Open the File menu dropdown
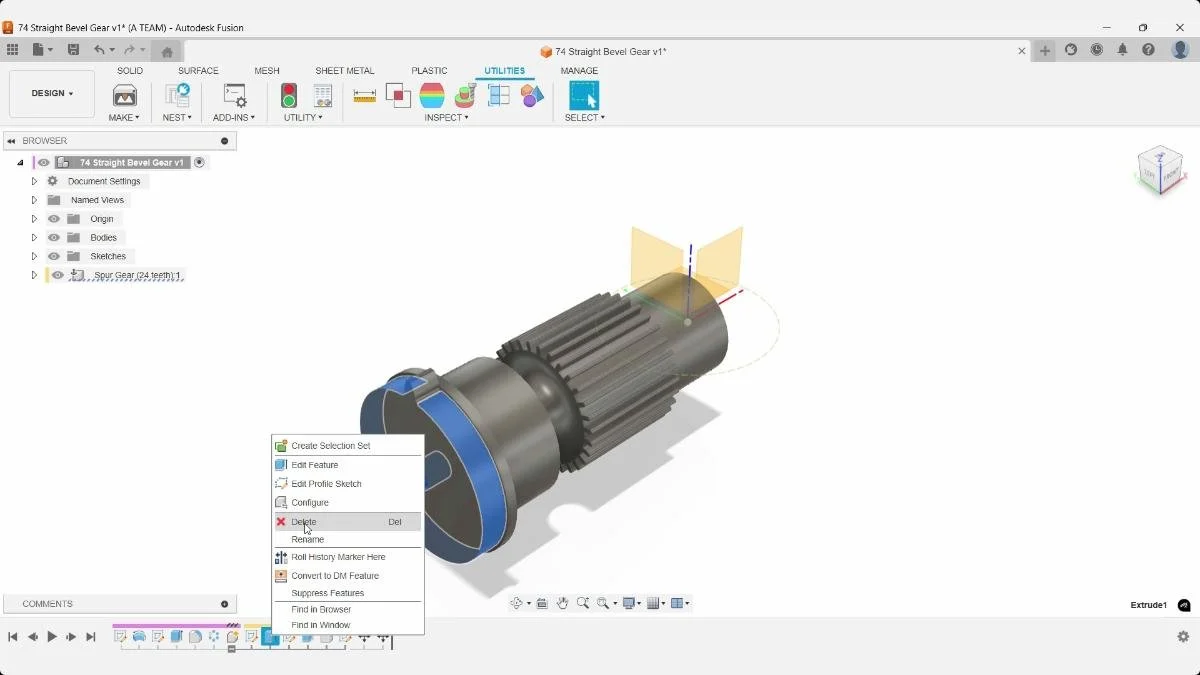1200x675 pixels. pyautogui.click(x=43, y=50)
